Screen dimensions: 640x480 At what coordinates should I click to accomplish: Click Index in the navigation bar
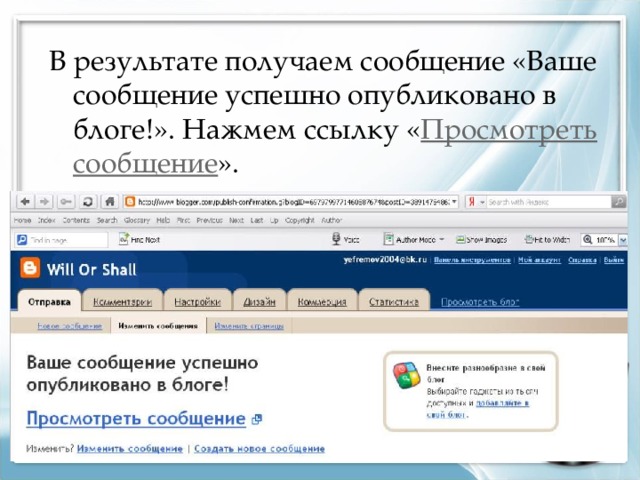point(47,220)
